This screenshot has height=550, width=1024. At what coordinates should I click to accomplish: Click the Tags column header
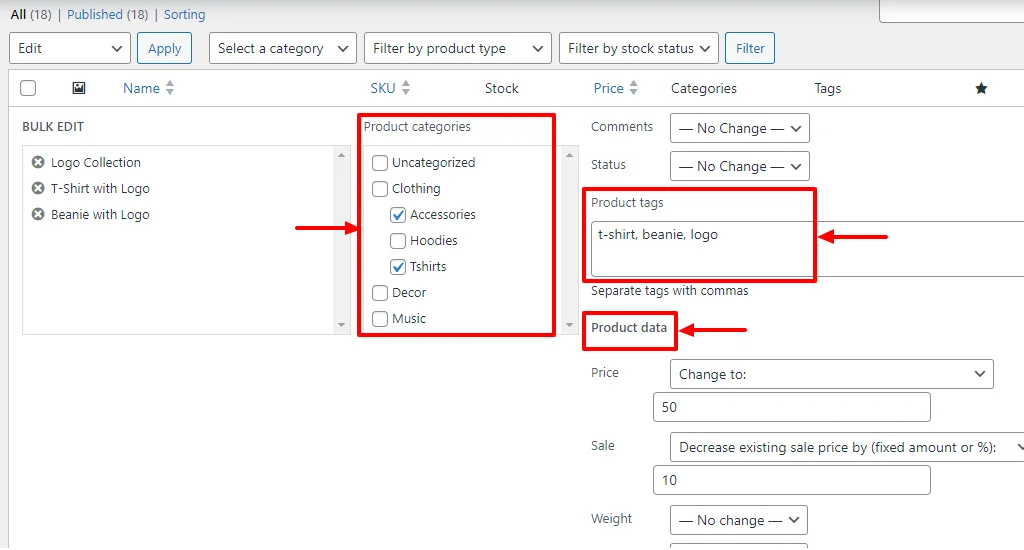827,88
